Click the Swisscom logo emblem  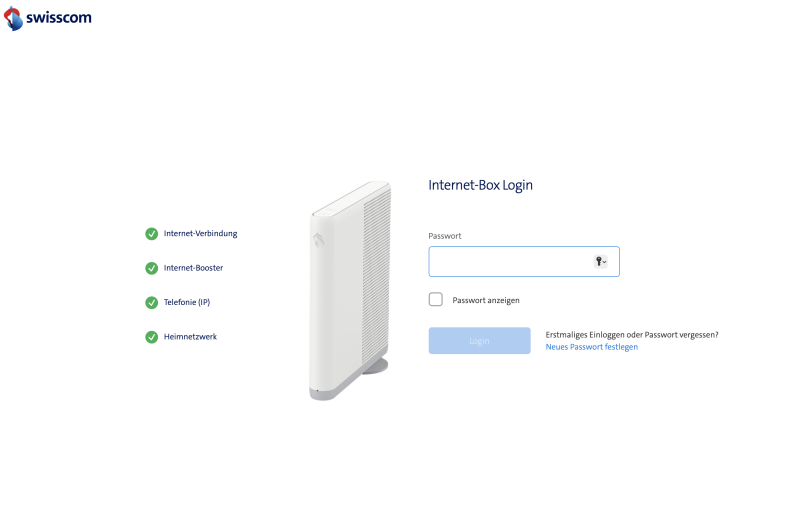point(13,18)
